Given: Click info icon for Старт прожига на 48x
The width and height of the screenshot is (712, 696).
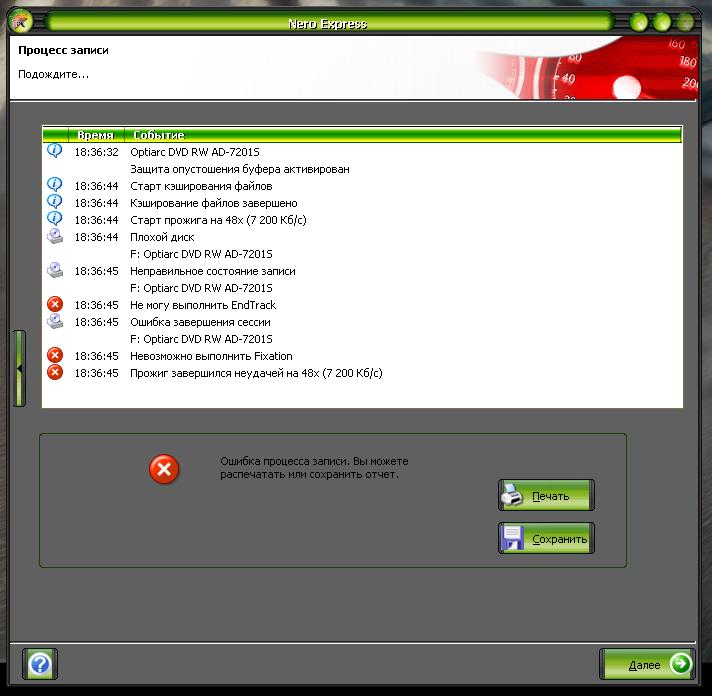Looking at the screenshot, I should 54,218.
